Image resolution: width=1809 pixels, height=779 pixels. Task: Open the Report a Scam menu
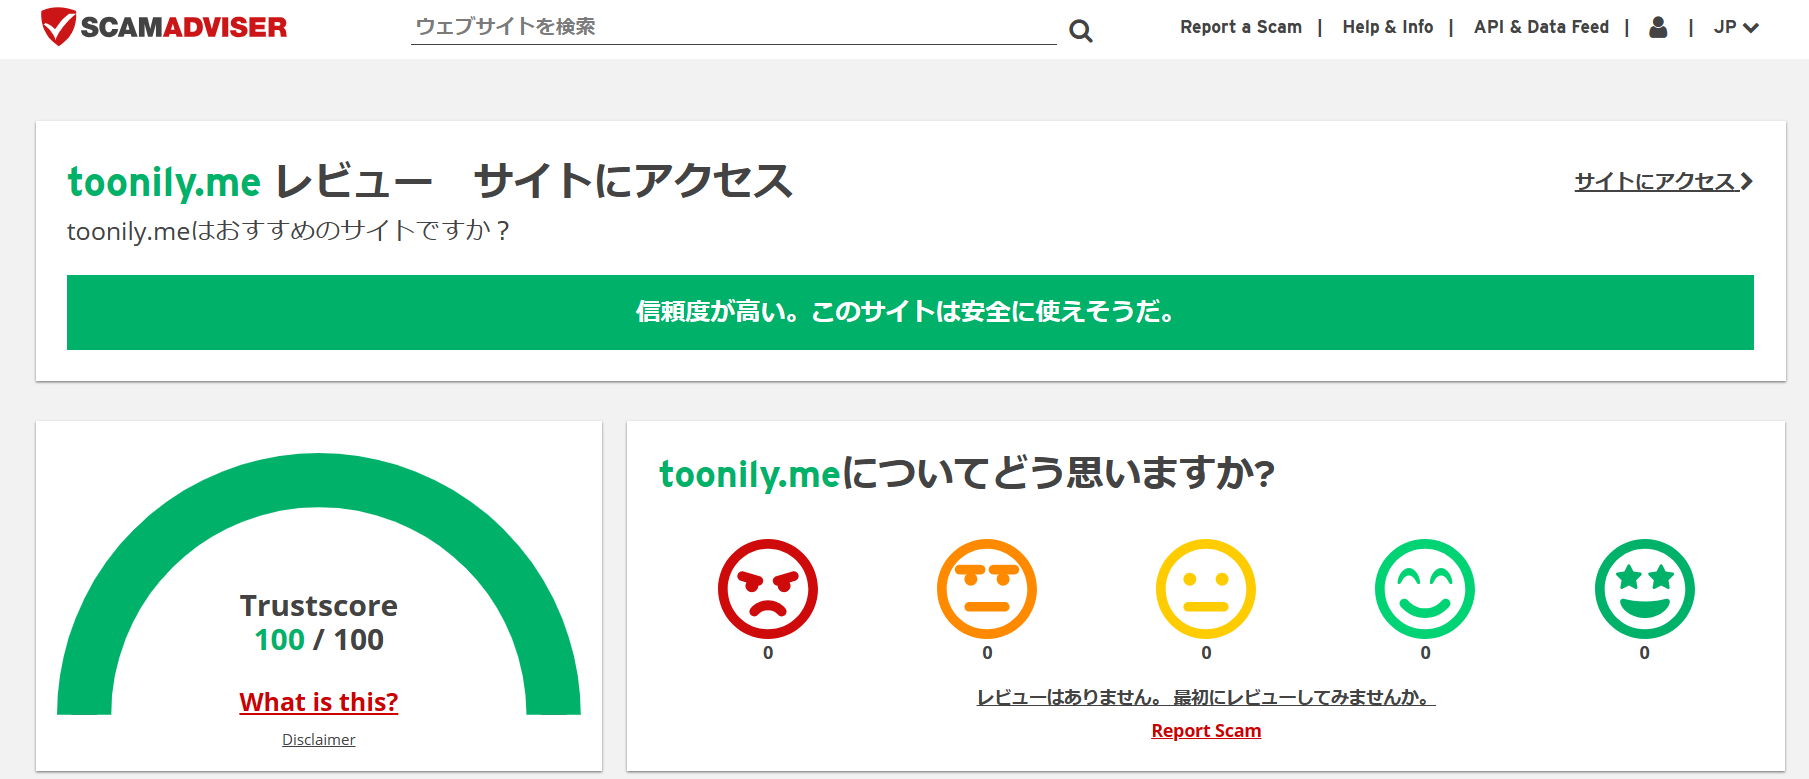[x=1241, y=27]
